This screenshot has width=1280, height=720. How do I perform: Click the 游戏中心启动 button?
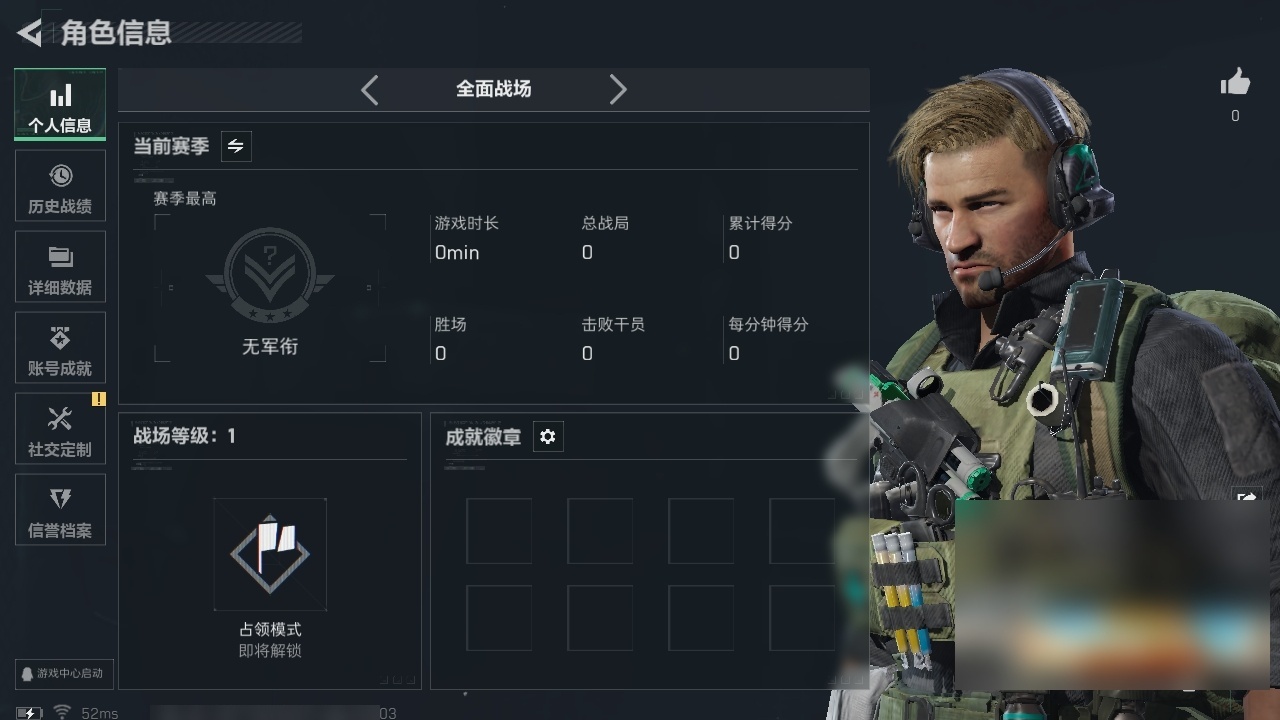(x=61, y=673)
